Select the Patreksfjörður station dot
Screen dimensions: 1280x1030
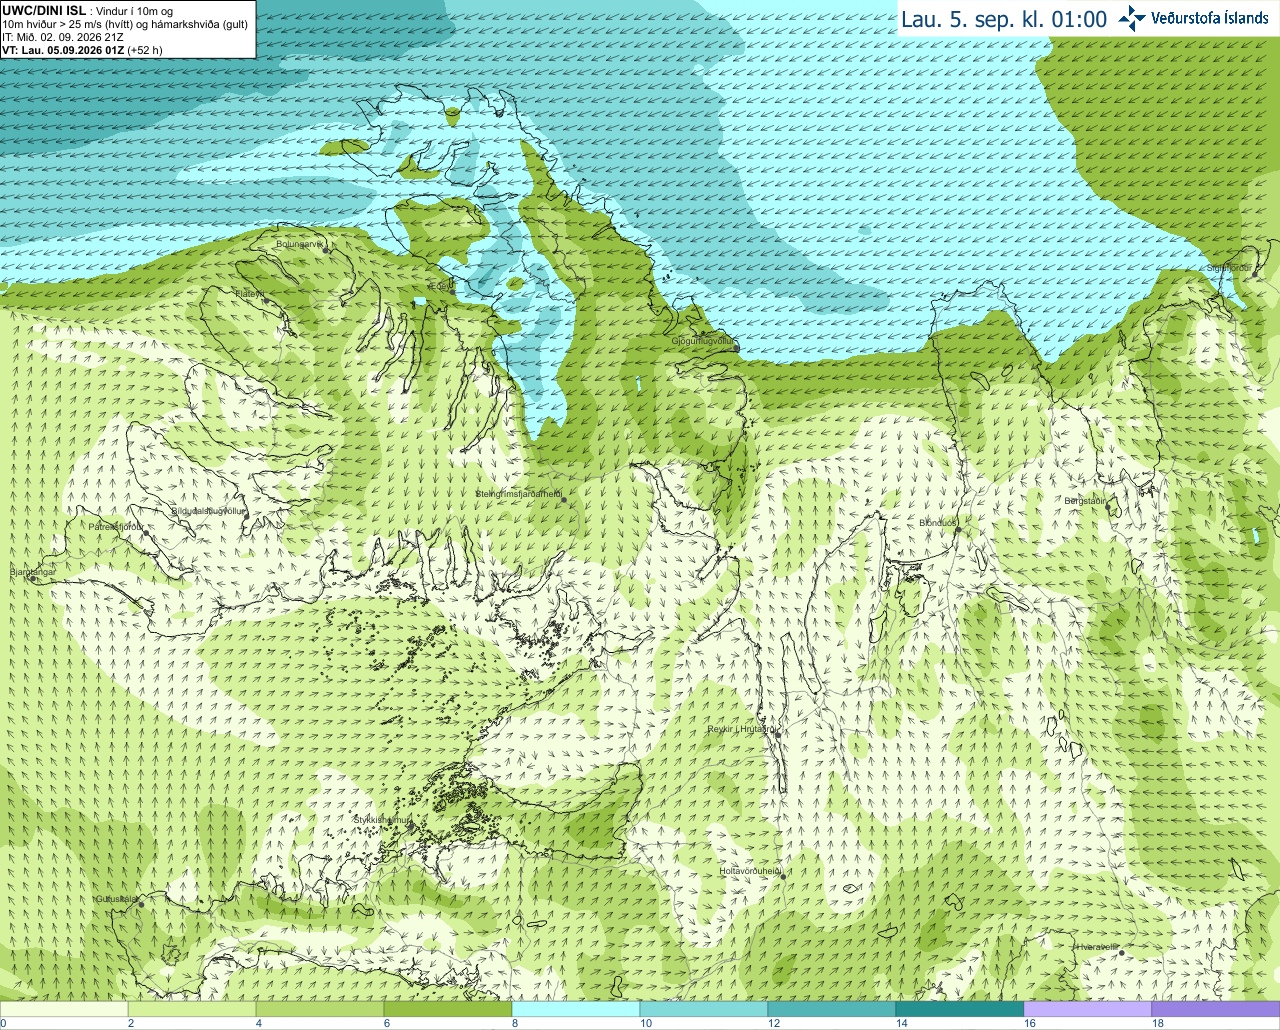pyautogui.click(x=146, y=533)
